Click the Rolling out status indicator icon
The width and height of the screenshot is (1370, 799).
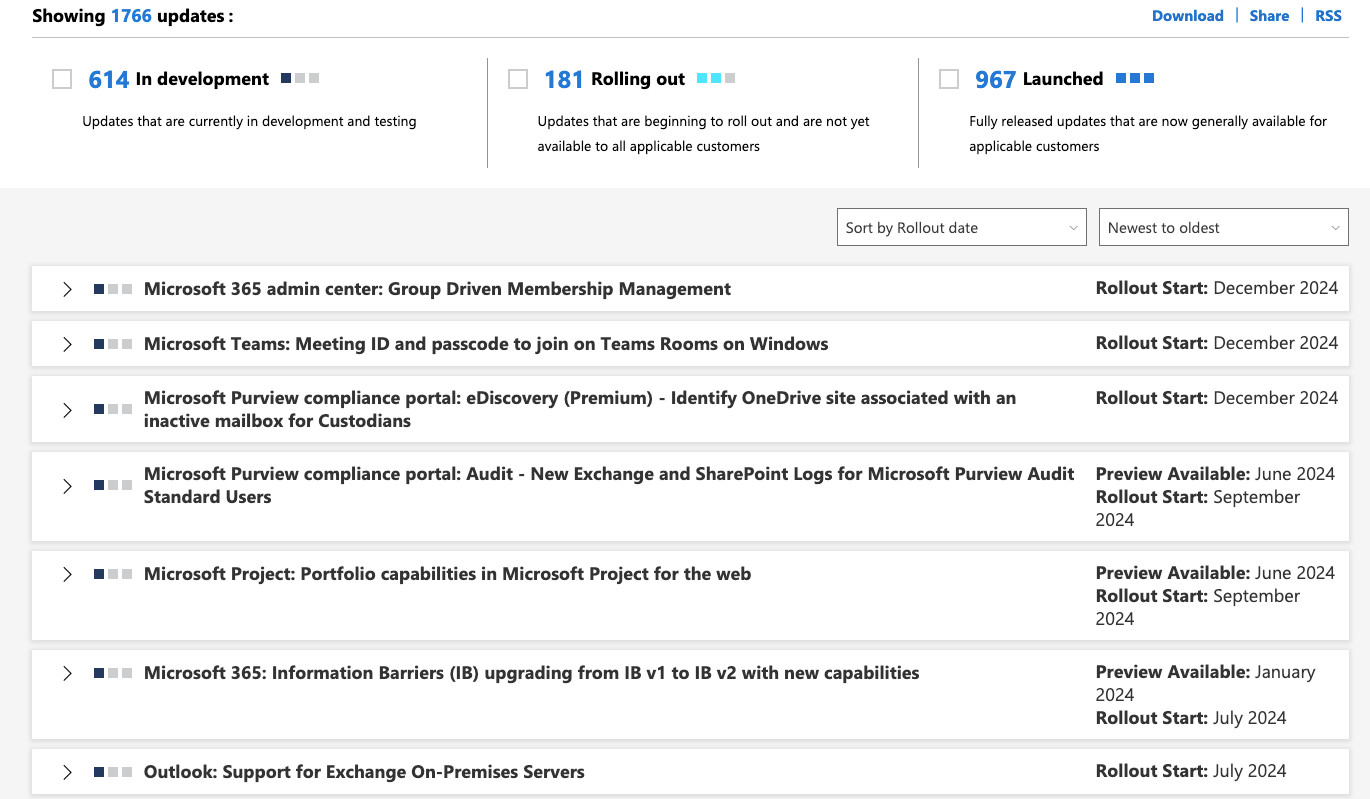tap(716, 77)
